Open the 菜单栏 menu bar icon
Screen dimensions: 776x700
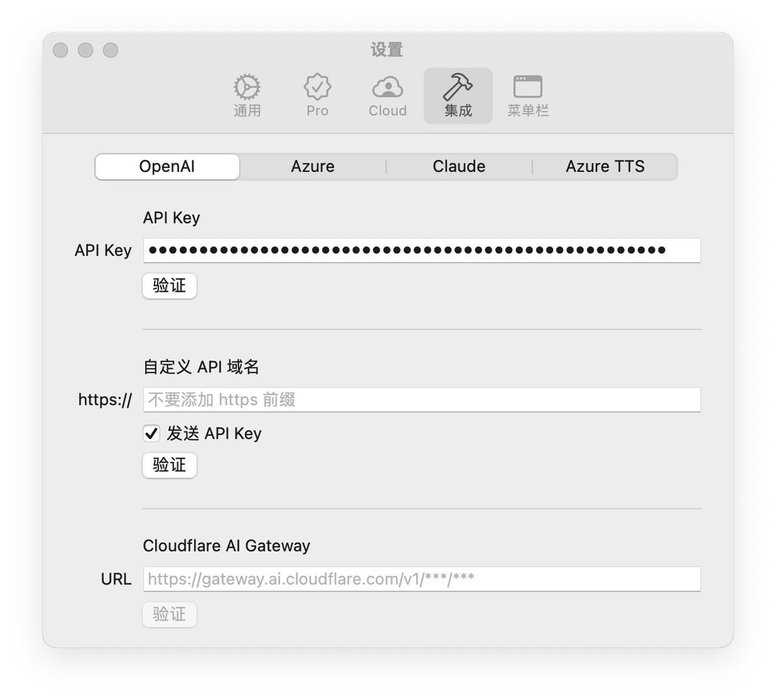(528, 96)
